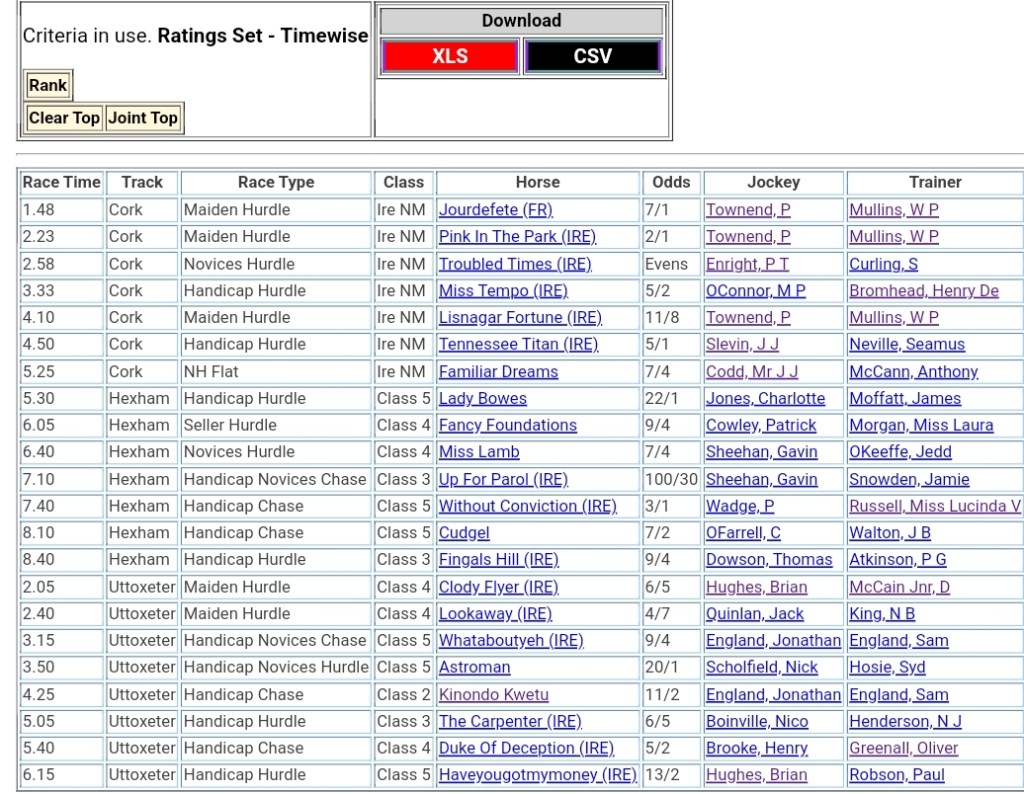Open the Tennessee Titan (IRE) horse link
This screenshot has height=794, width=1024.
[518, 344]
